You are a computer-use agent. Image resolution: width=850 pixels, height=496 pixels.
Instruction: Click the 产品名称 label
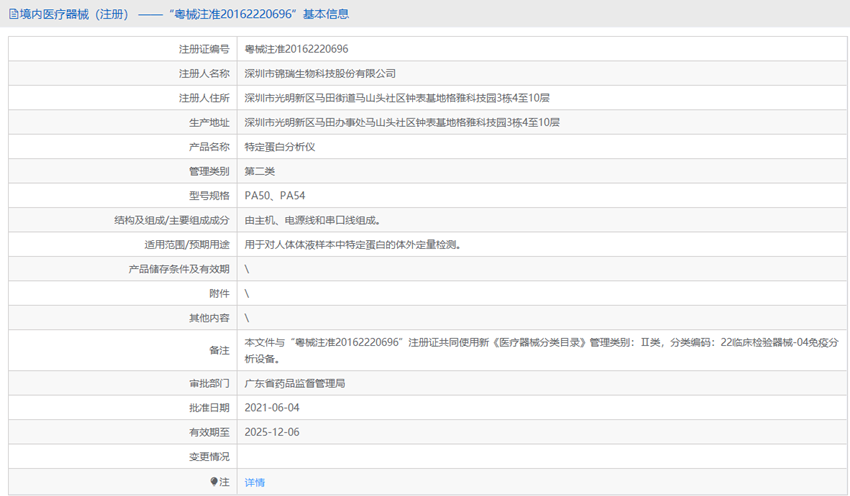click(209, 147)
